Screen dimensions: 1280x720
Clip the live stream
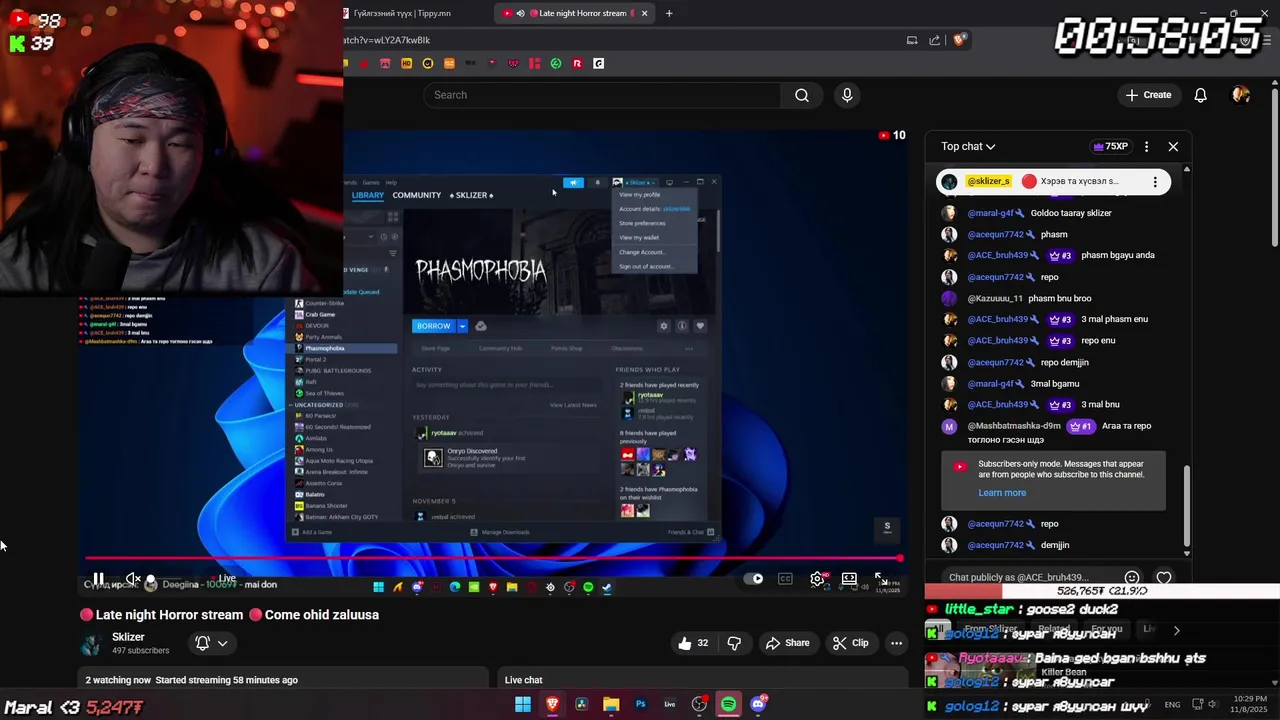coord(850,643)
